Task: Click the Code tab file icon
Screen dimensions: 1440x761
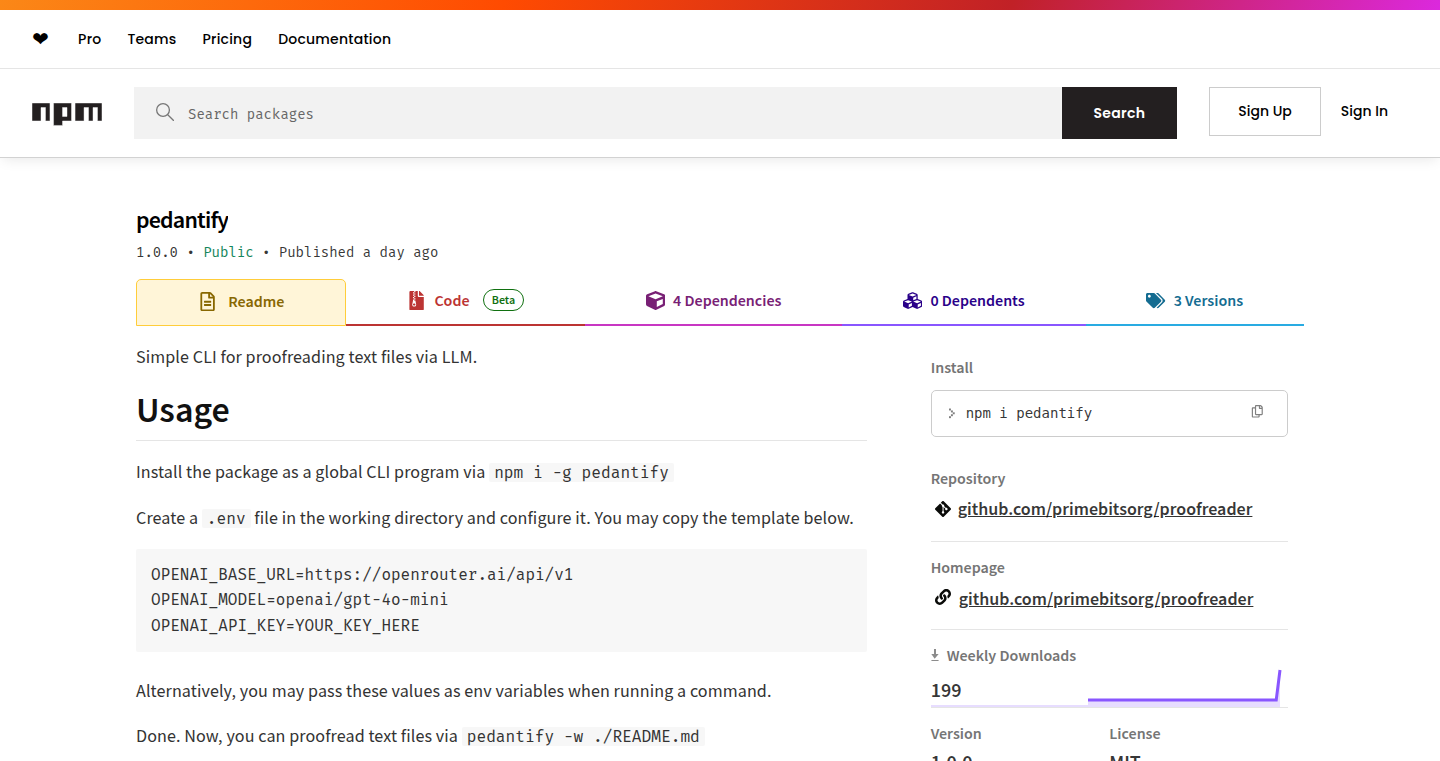Action: pyautogui.click(x=416, y=301)
